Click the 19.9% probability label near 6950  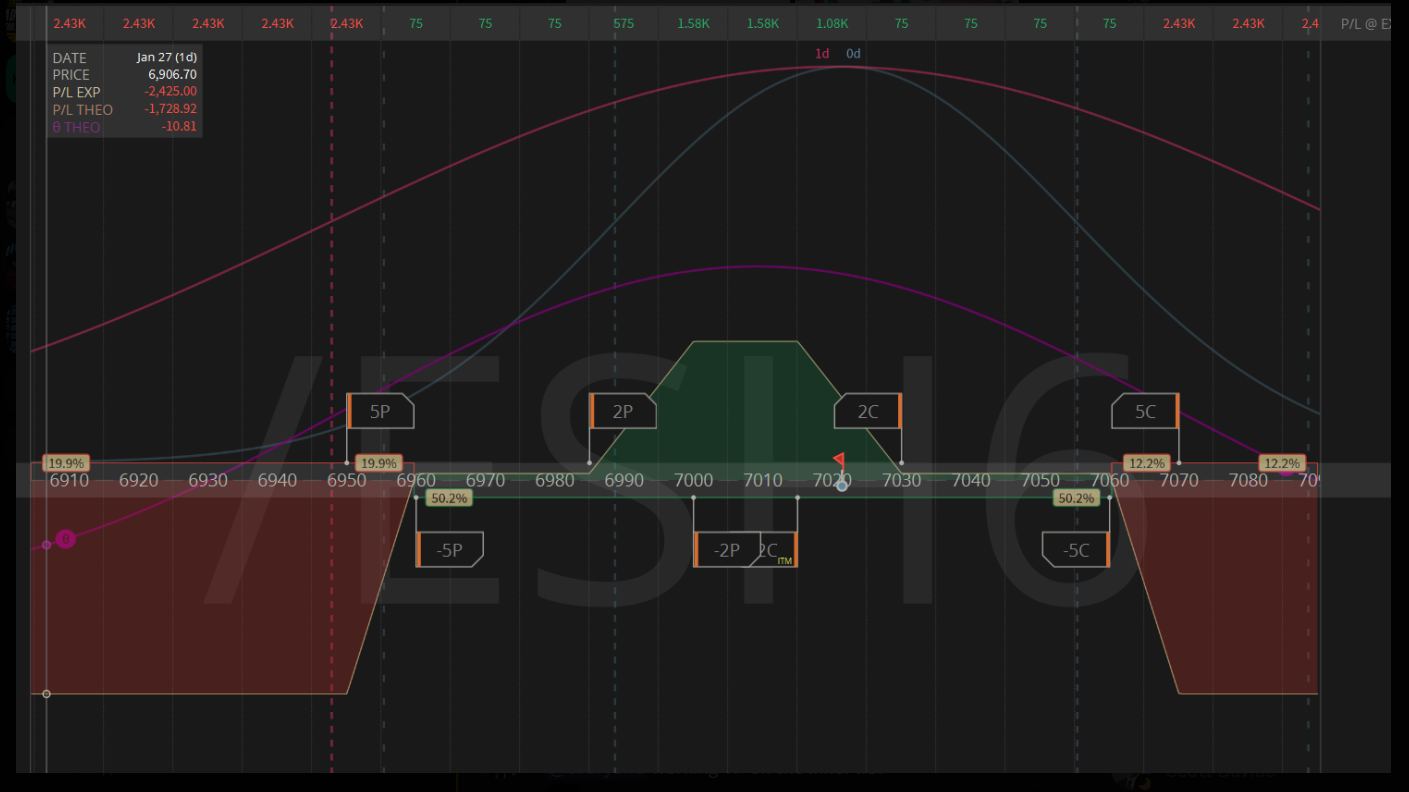380,464
